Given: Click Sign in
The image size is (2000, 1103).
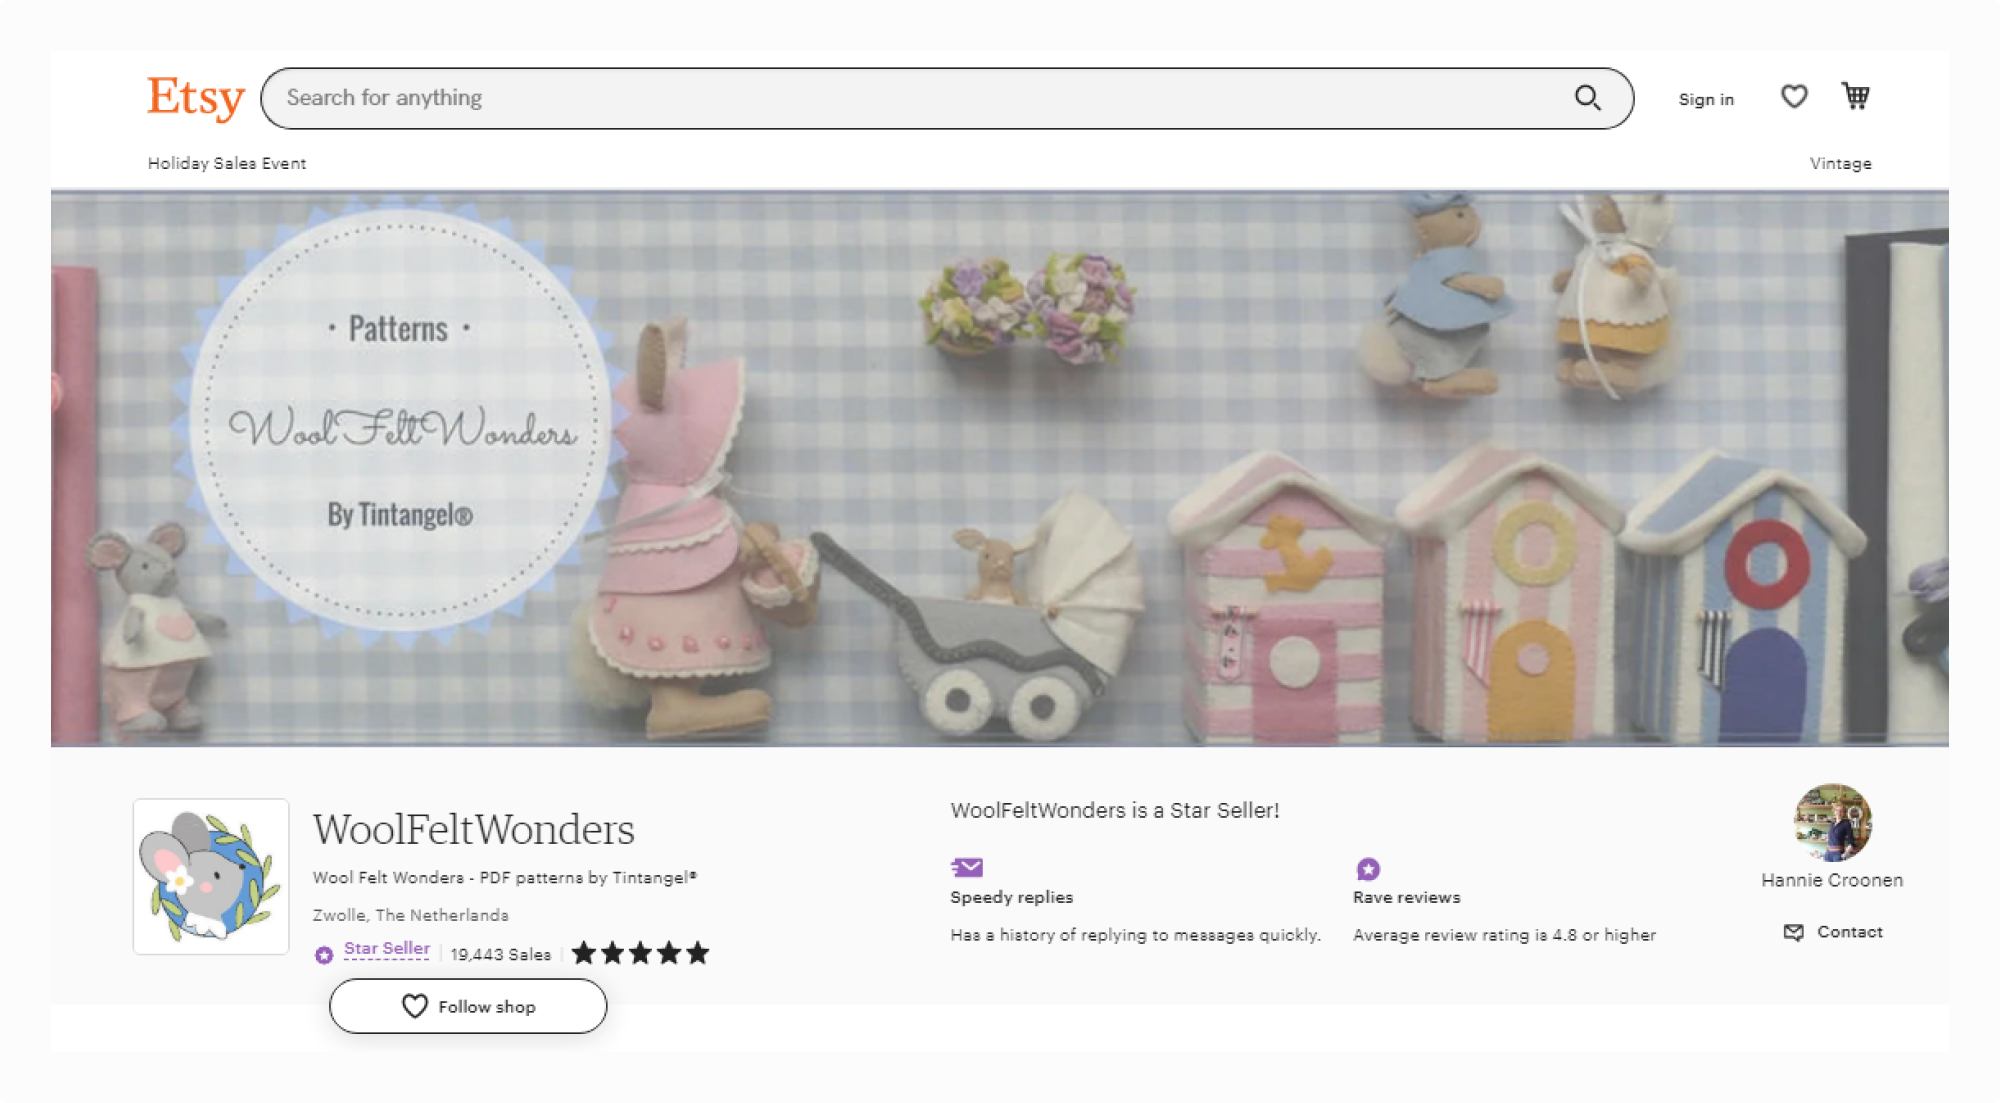Looking at the screenshot, I should pyautogui.click(x=1706, y=99).
